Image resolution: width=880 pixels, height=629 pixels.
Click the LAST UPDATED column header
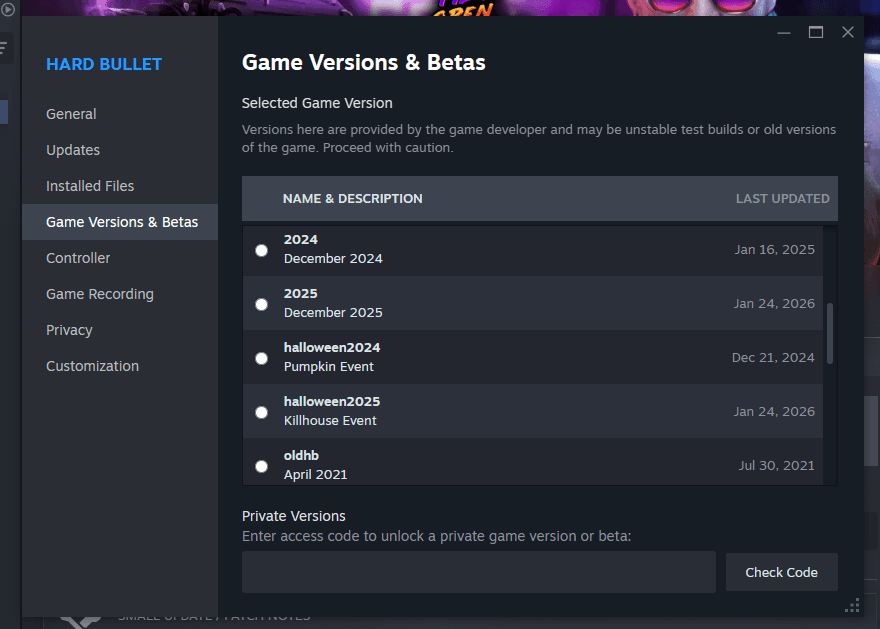(782, 199)
